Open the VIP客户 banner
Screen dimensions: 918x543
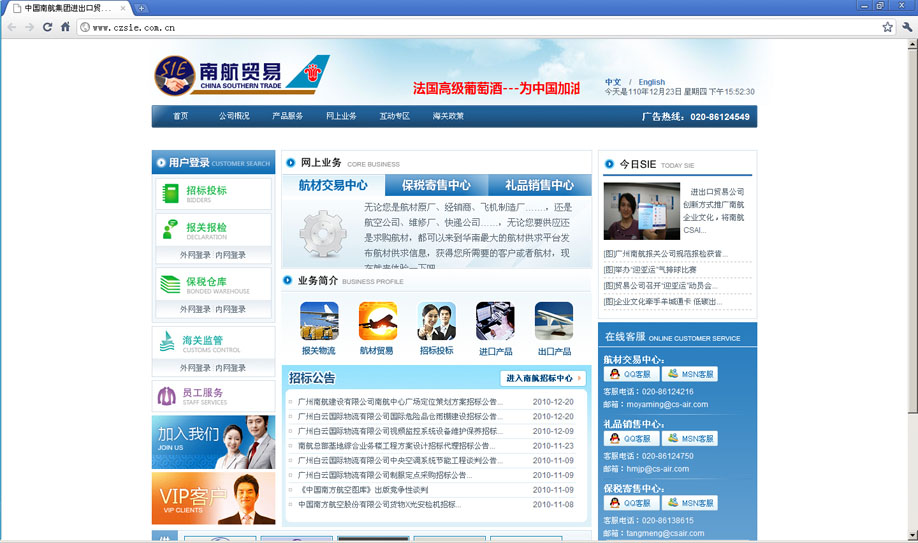click(213, 498)
